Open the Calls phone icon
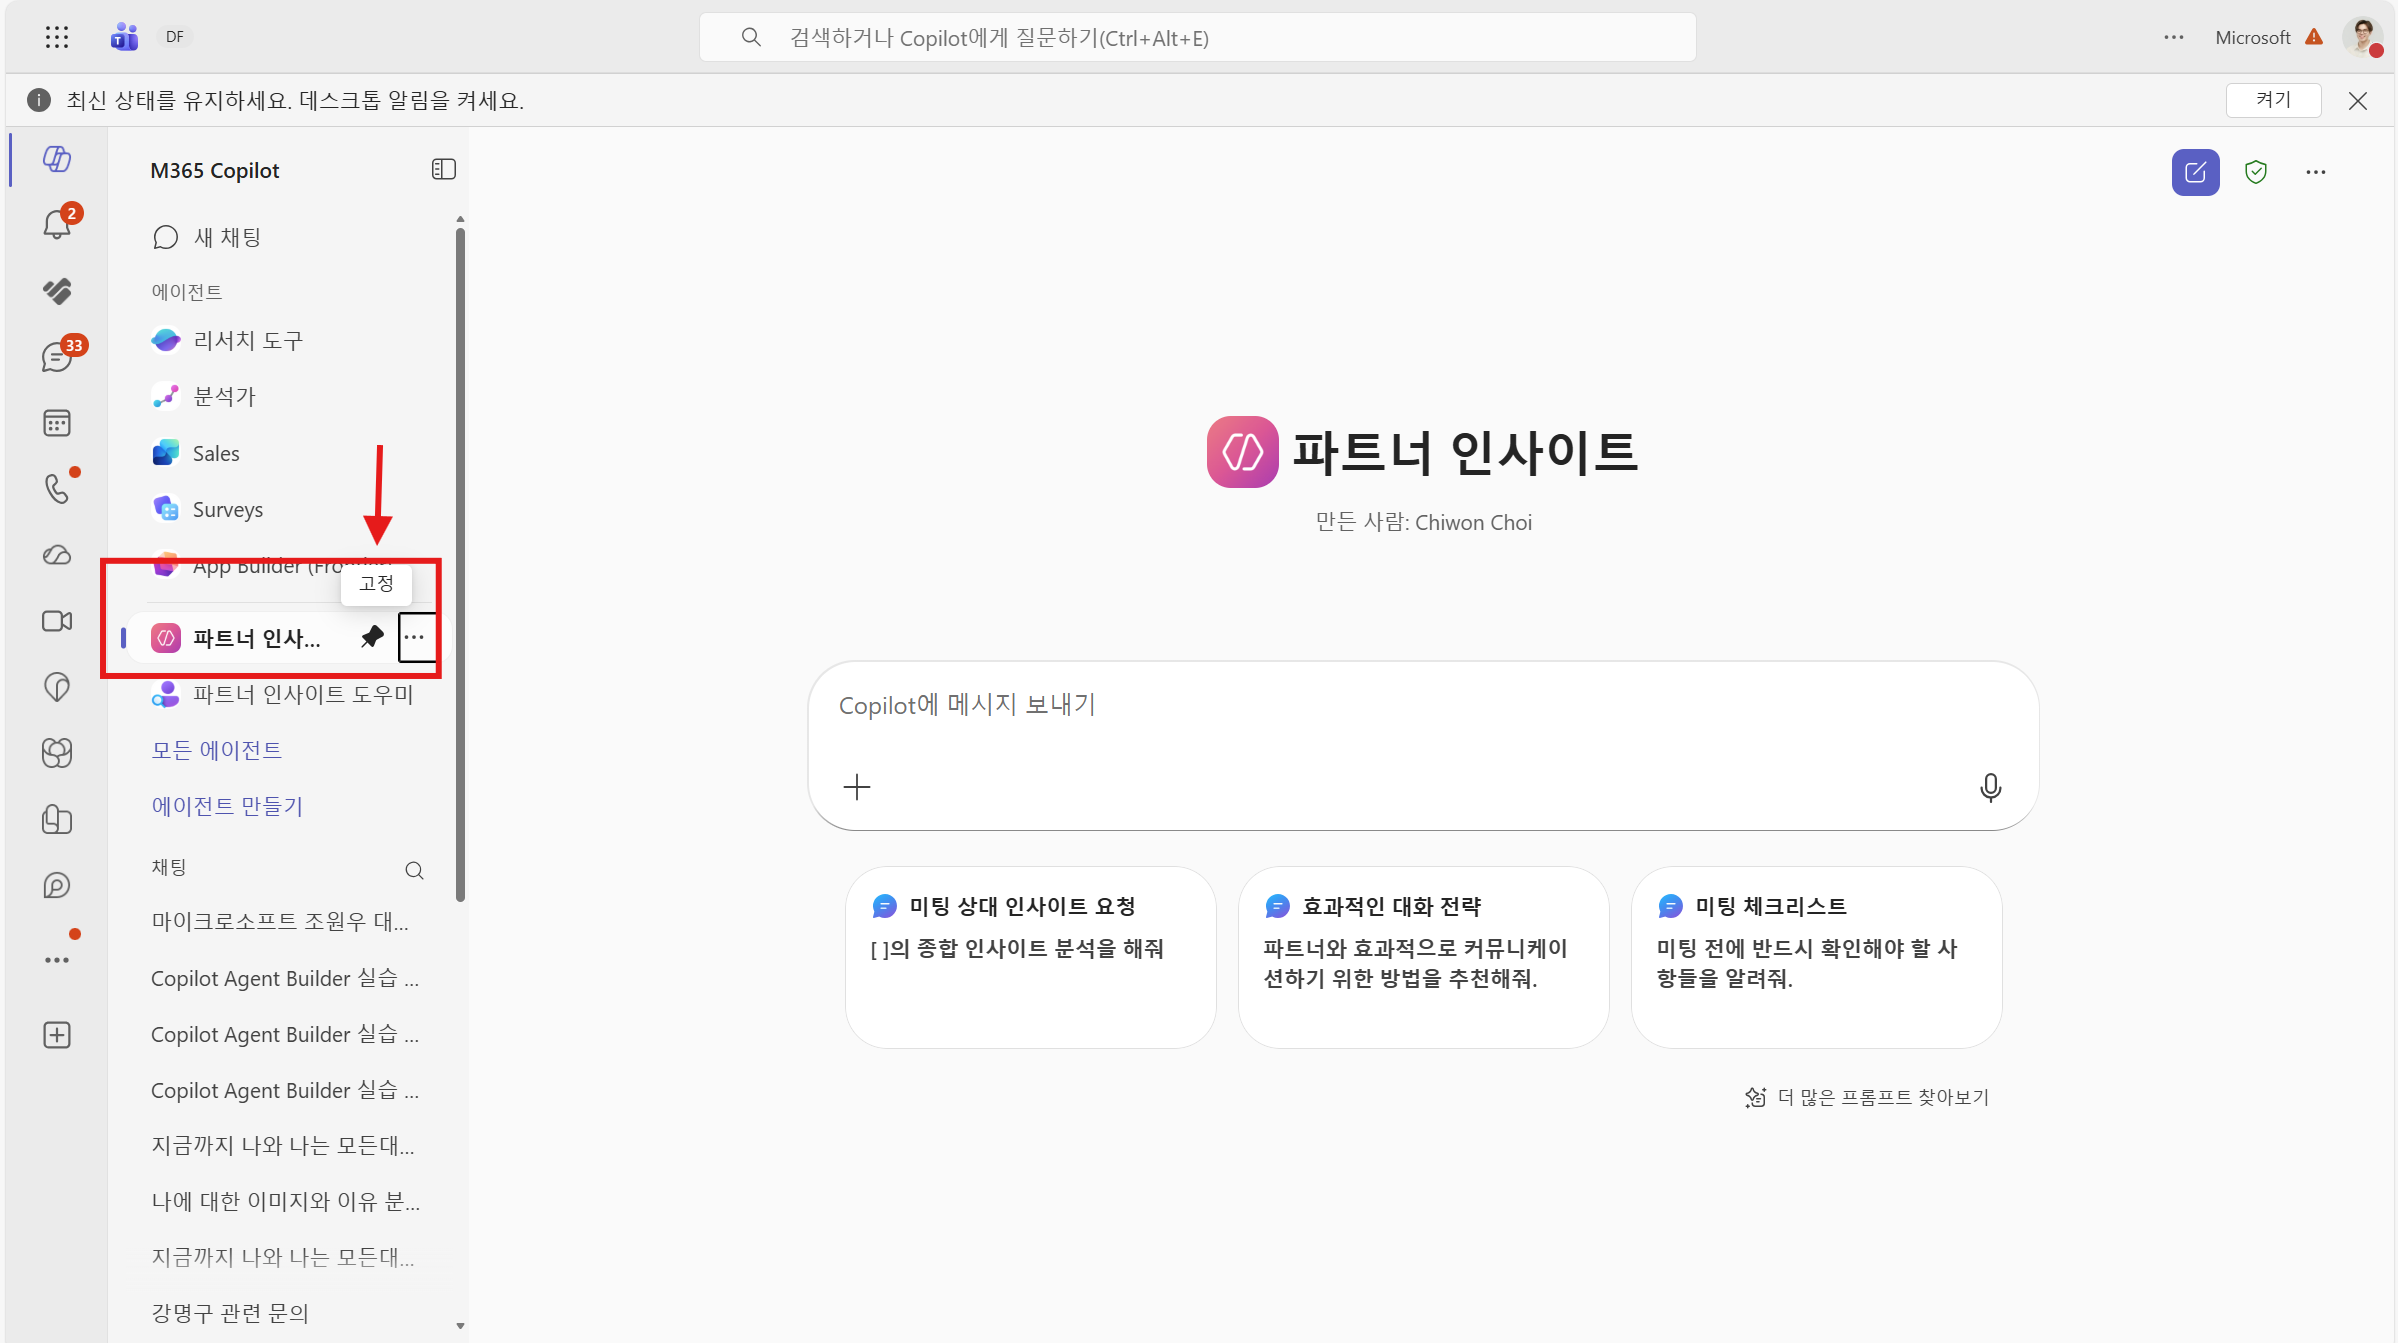Image resolution: width=2398 pixels, height=1343 pixels. pyautogui.click(x=57, y=489)
